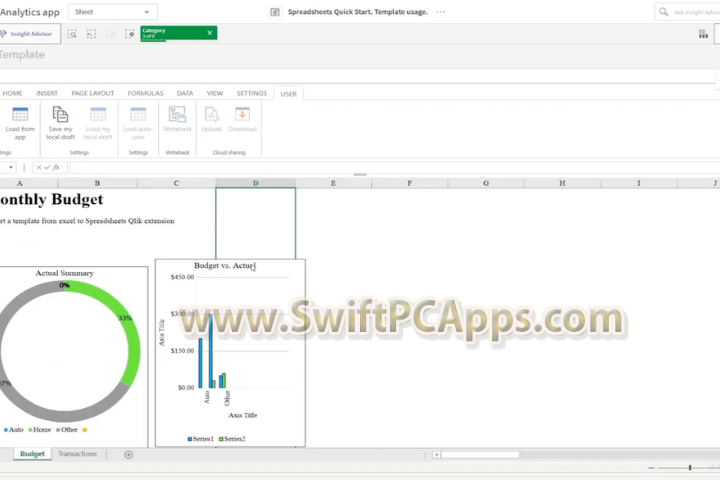This screenshot has height=480, width=720.
Task: Click the Load auto-save icon
Action: (138, 114)
